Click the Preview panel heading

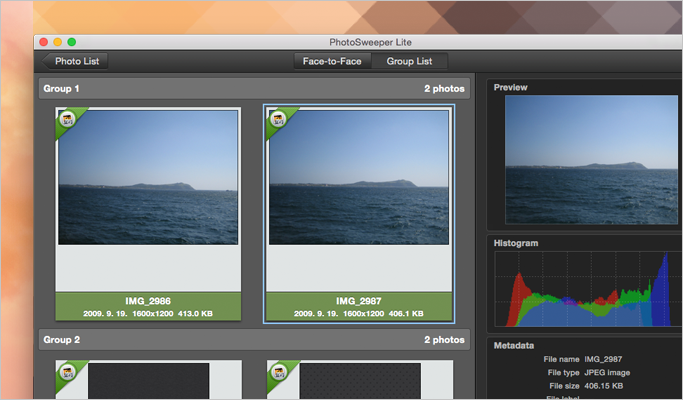click(x=511, y=87)
